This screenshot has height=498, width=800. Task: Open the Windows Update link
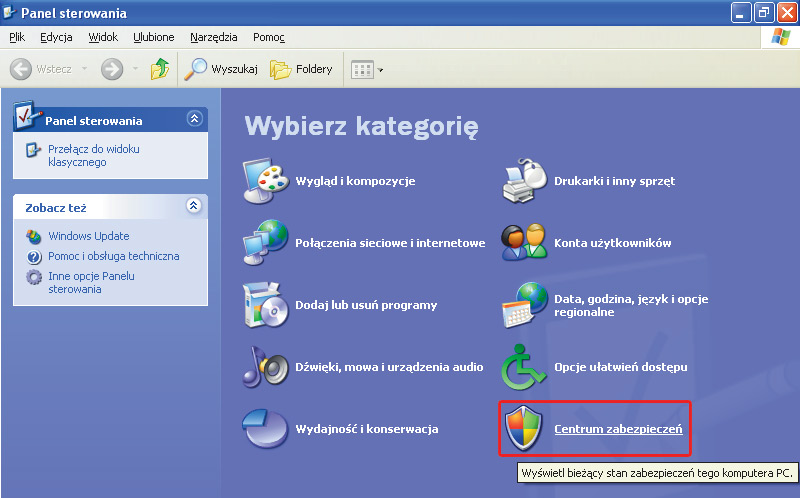pos(88,236)
